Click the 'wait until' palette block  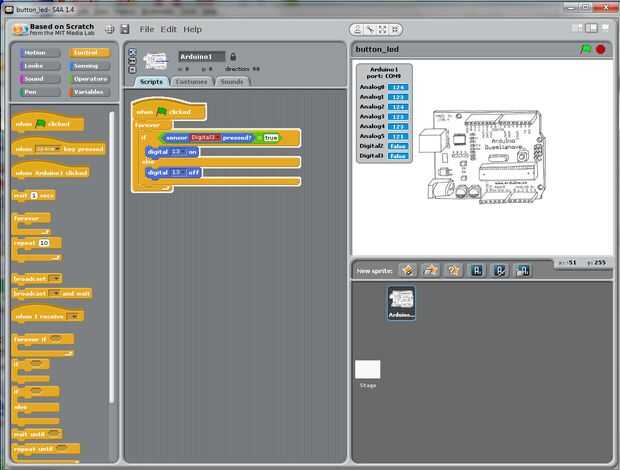point(37,434)
